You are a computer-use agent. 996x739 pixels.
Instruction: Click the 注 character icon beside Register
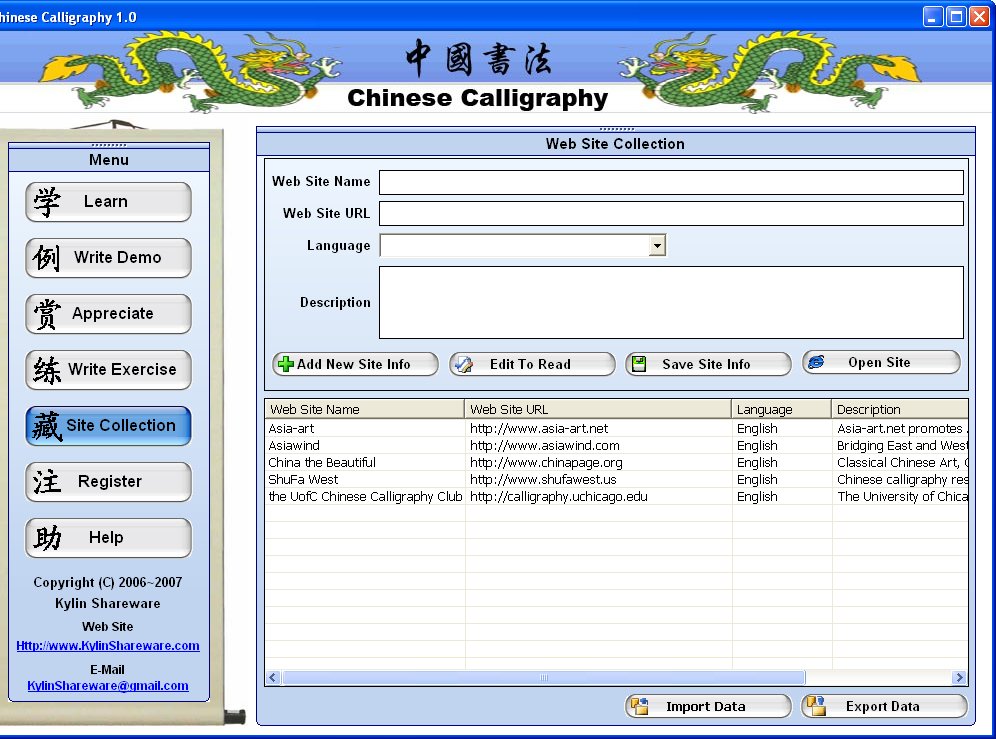(x=47, y=482)
